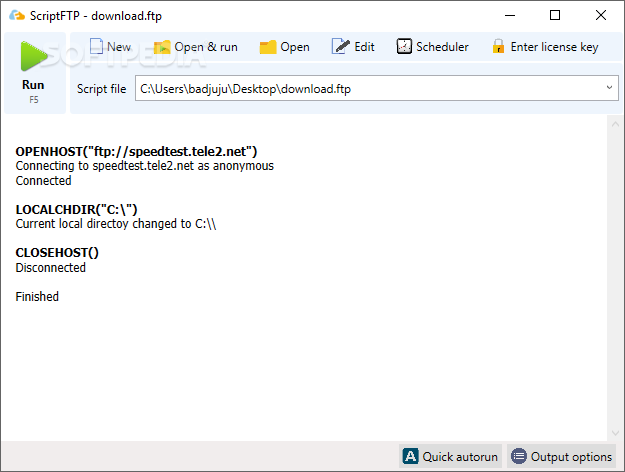Click the OPENHOST command line in output

[x=136, y=151]
